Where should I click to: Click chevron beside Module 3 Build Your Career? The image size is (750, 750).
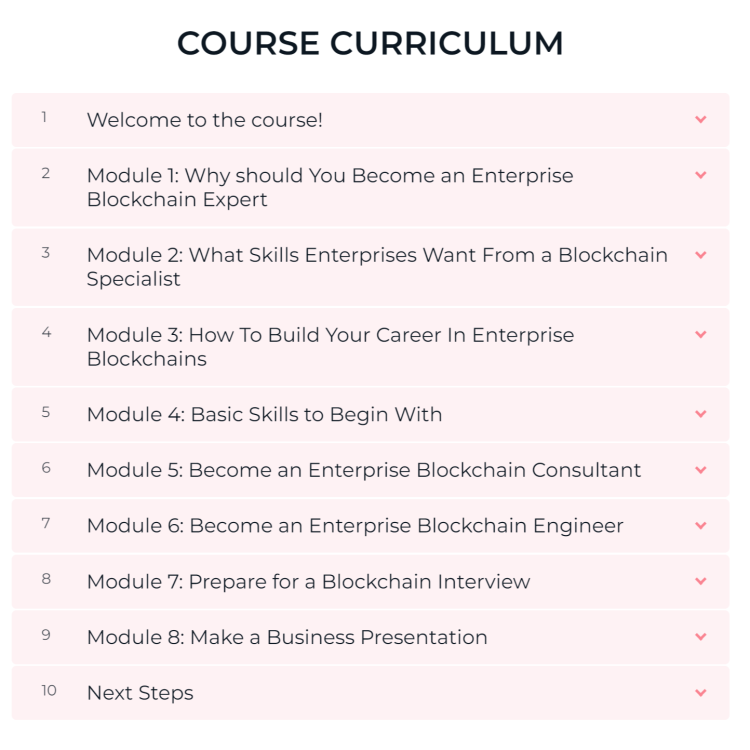click(x=700, y=334)
